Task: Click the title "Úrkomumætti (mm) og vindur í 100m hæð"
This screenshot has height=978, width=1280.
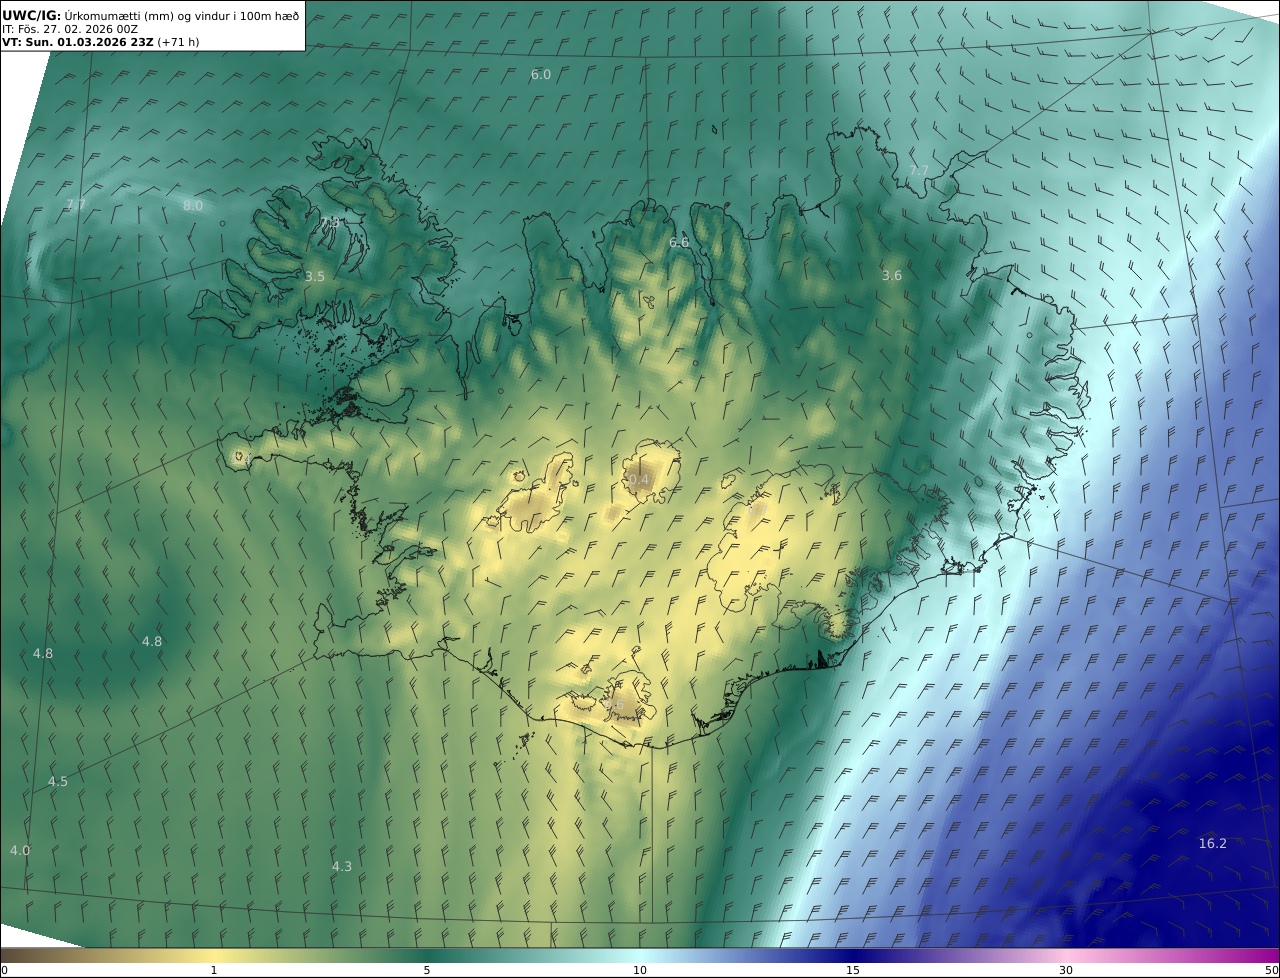Action: pos(182,15)
